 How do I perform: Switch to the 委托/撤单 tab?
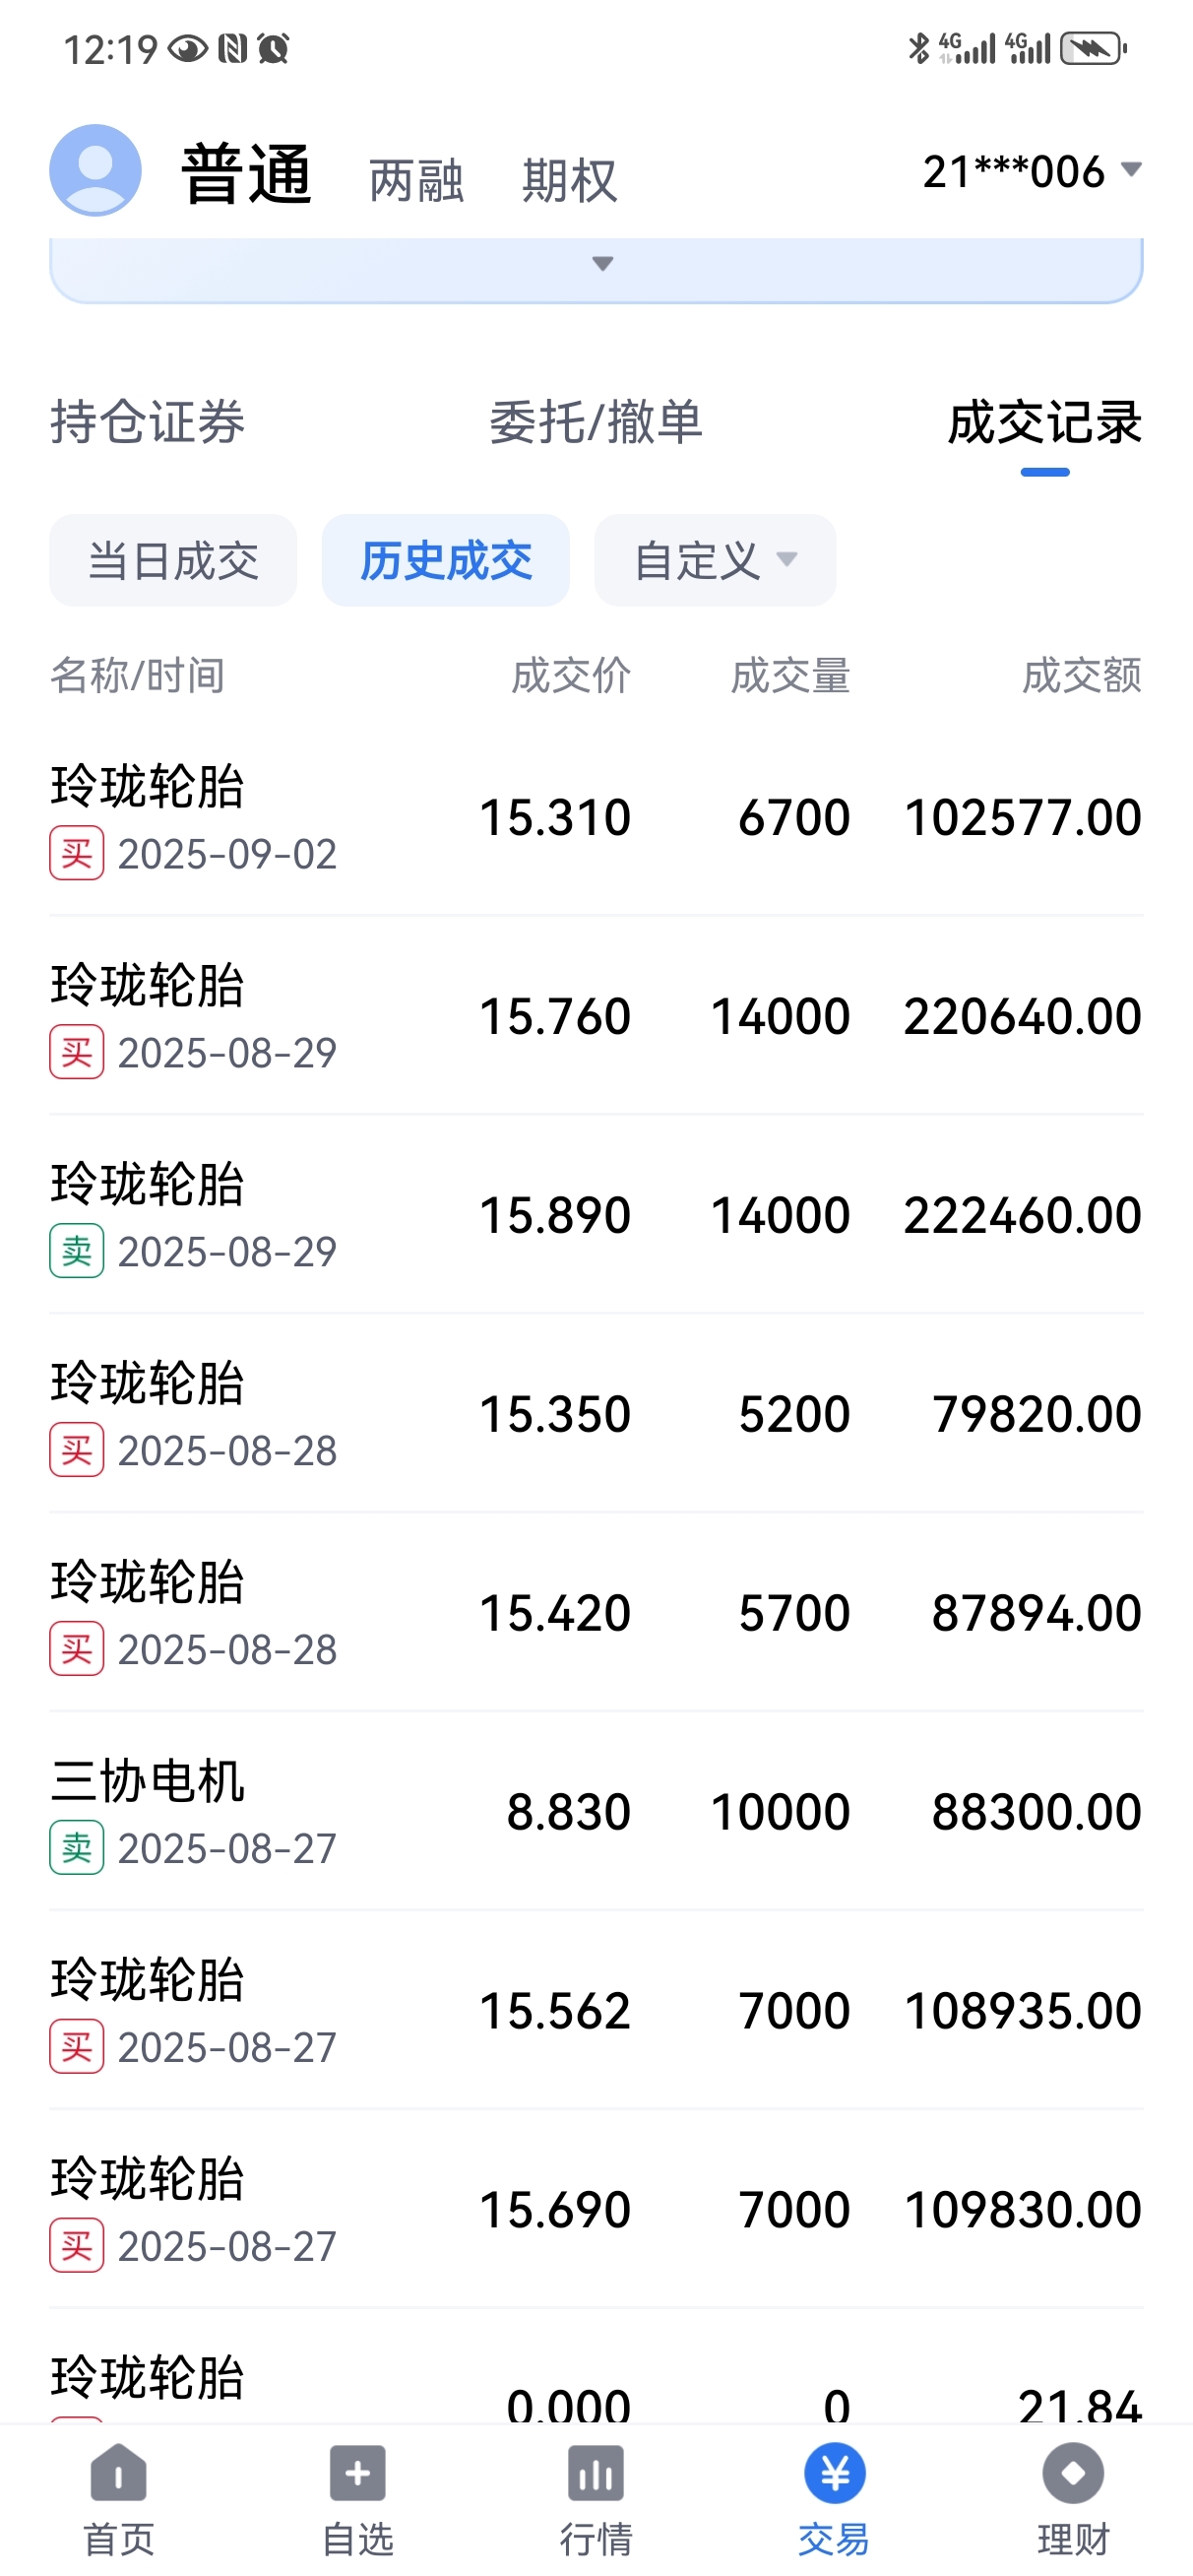596,421
